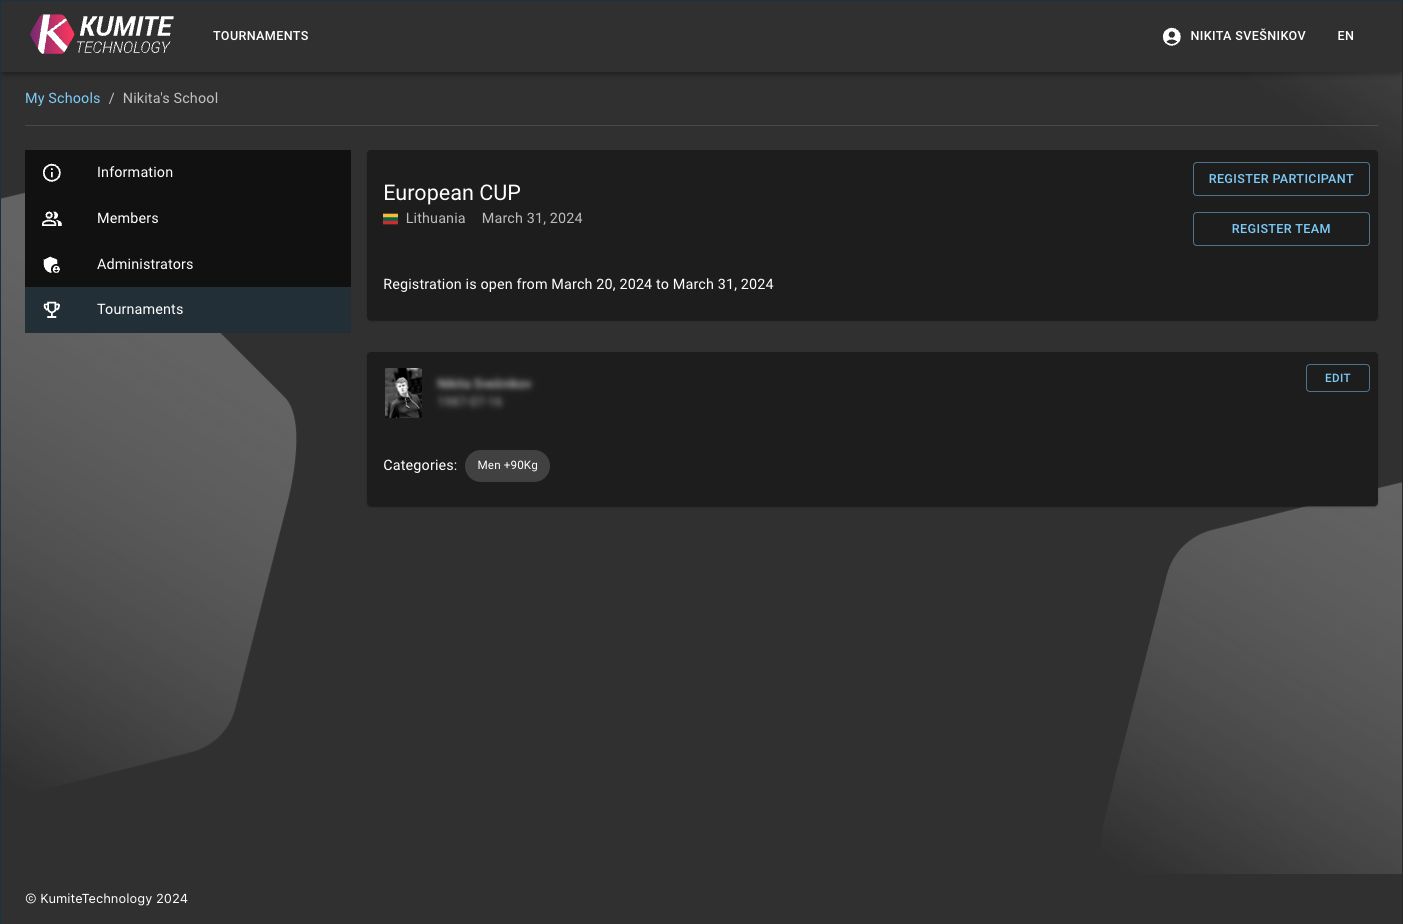This screenshot has width=1403, height=924.
Task: Open the Information sidebar section
Action: point(135,173)
